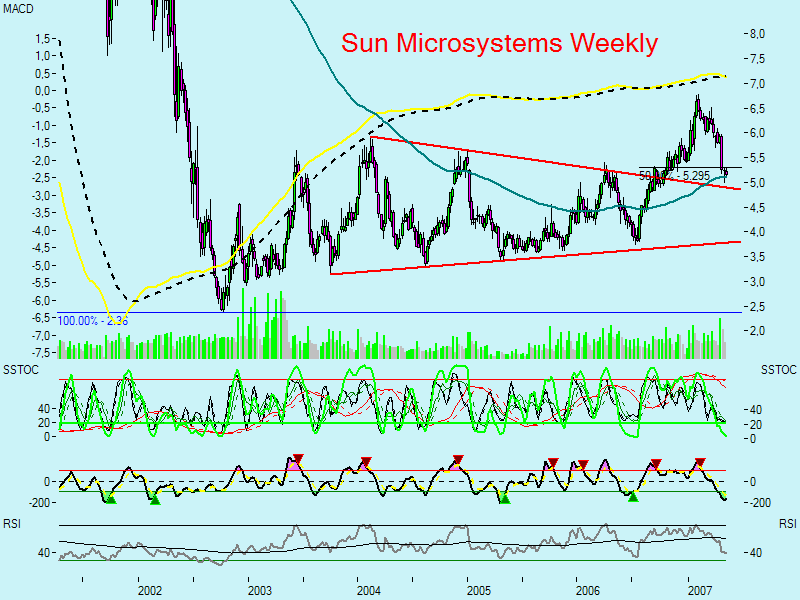The image size is (800, 600).
Task: Select the 2006 year label on time axis
Action: coord(588,591)
